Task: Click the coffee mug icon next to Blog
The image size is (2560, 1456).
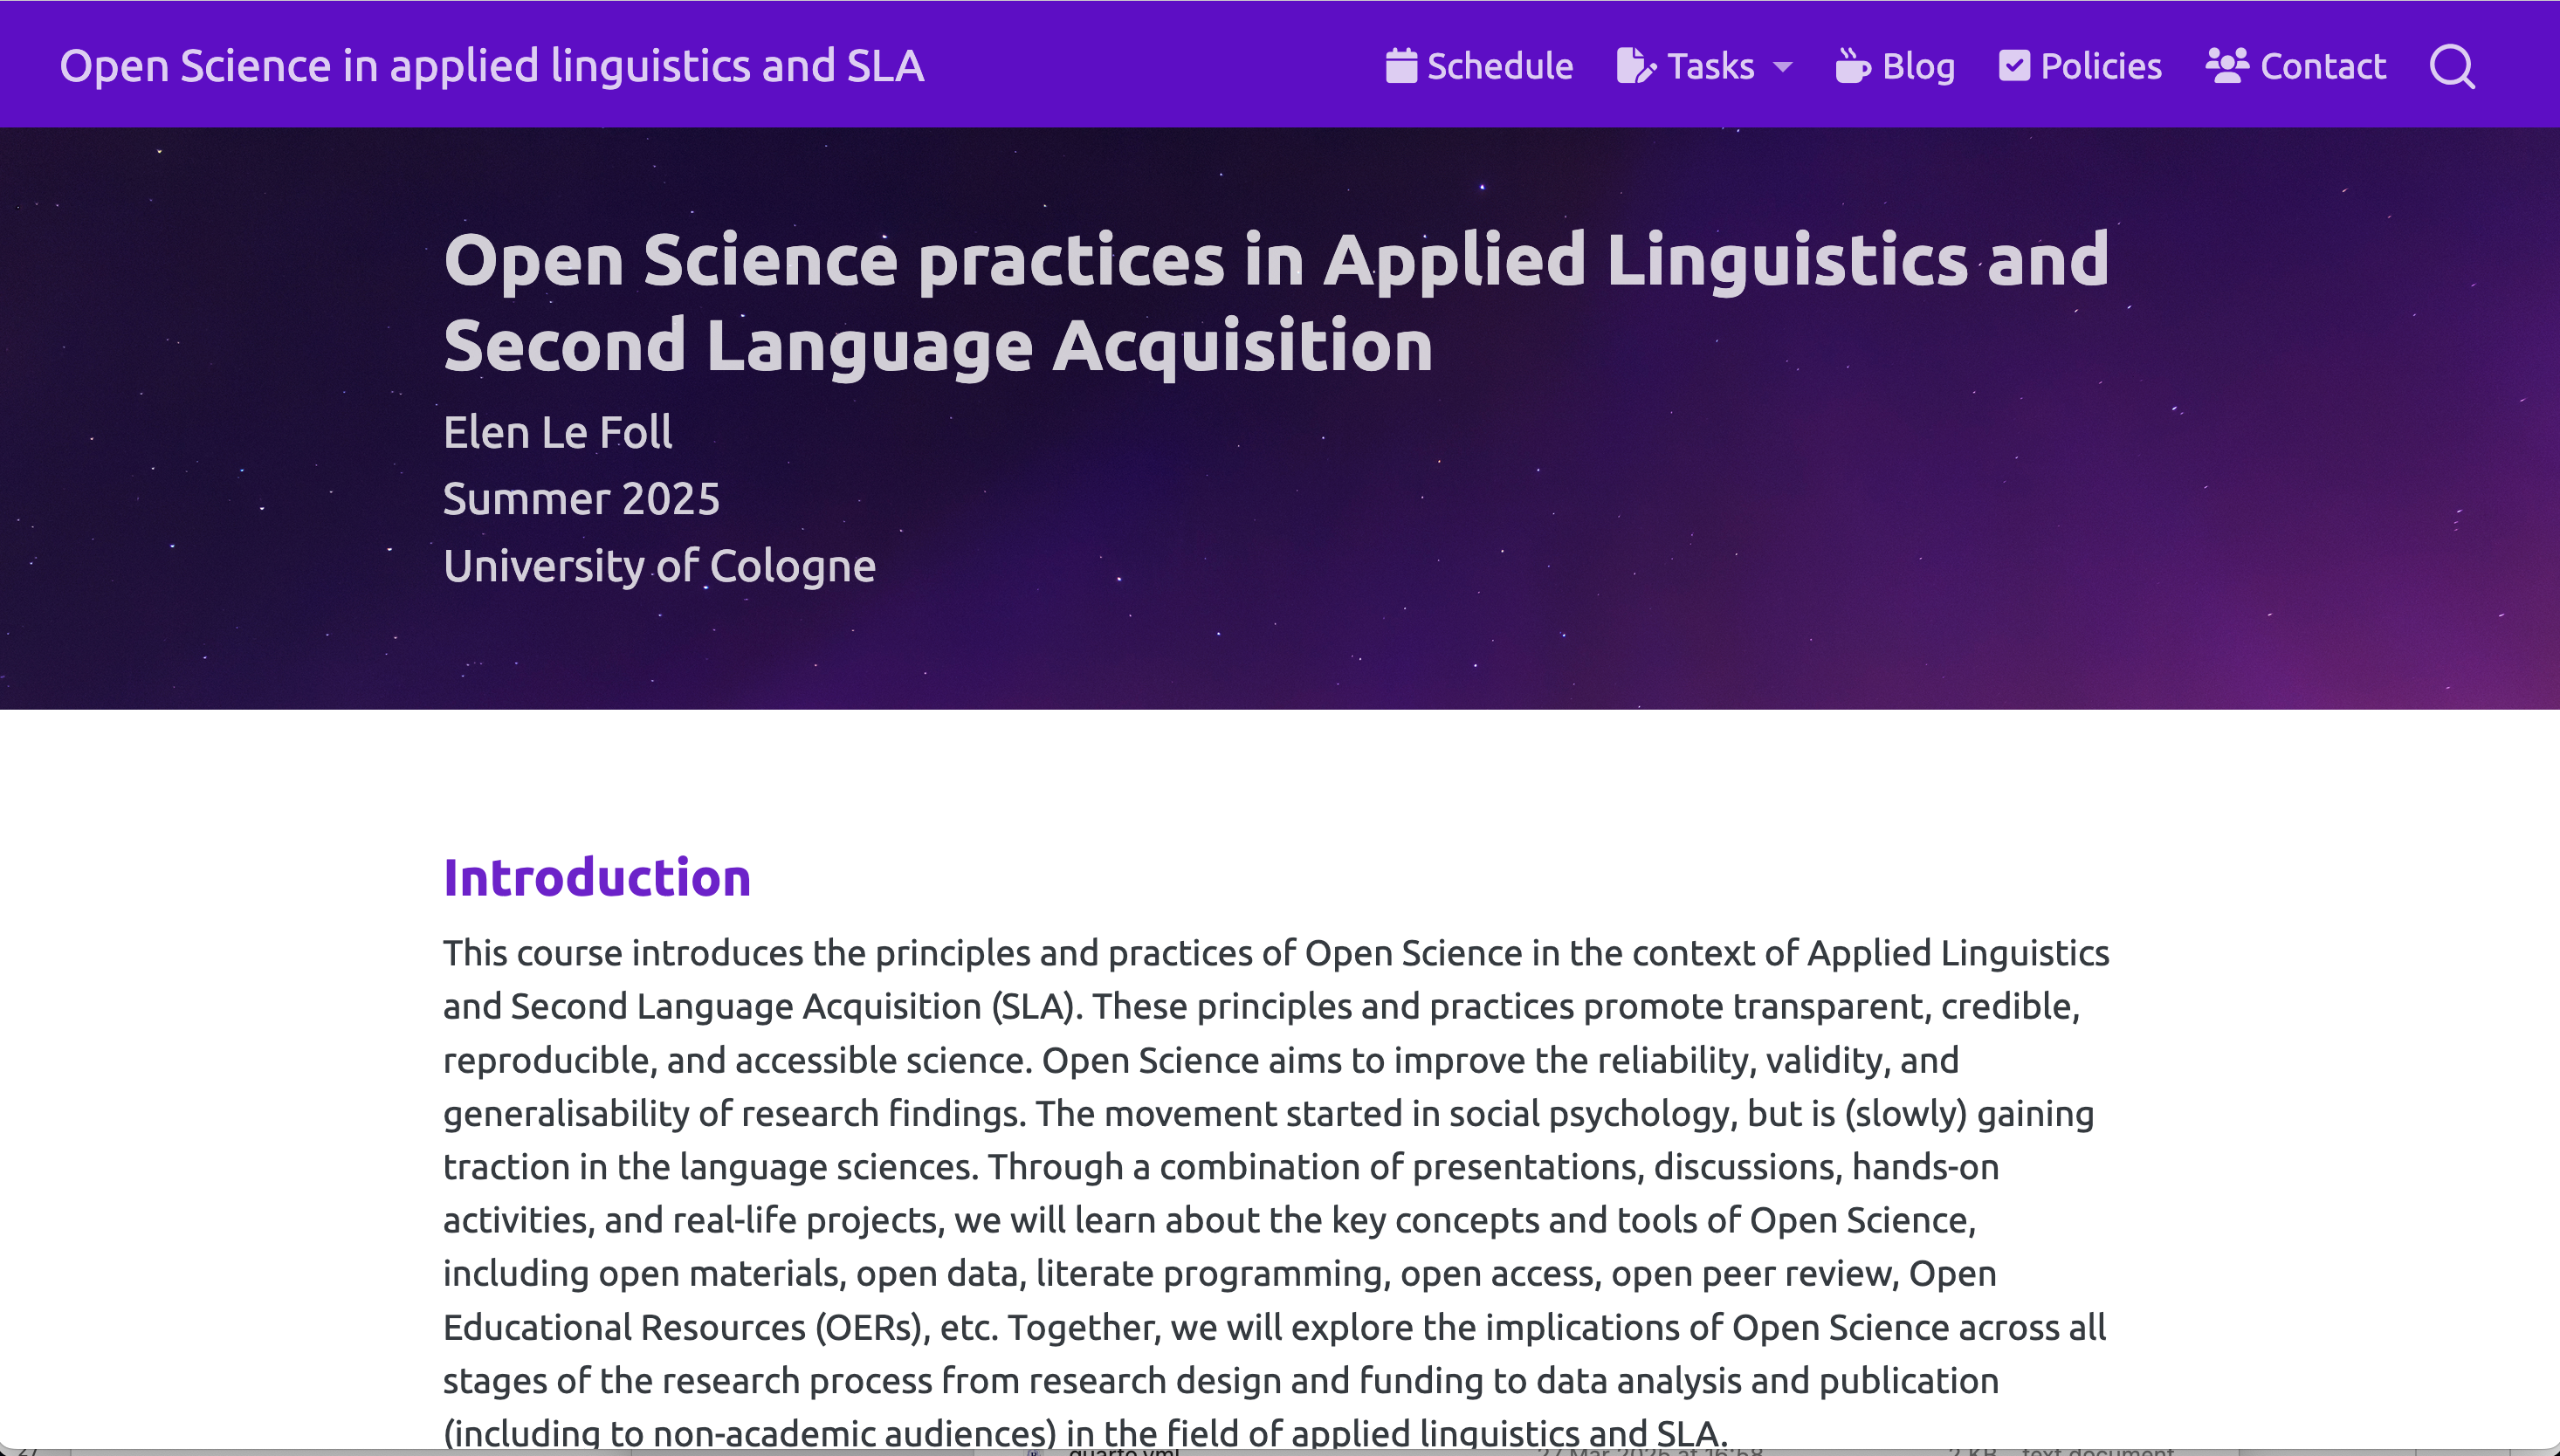Action: point(1854,65)
